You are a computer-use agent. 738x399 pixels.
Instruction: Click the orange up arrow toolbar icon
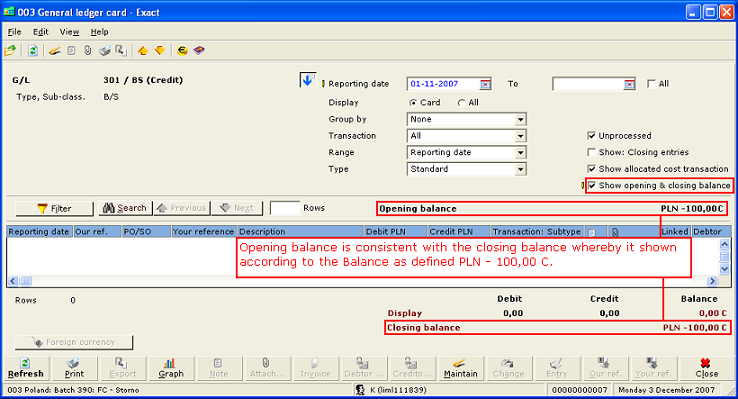coord(143,50)
